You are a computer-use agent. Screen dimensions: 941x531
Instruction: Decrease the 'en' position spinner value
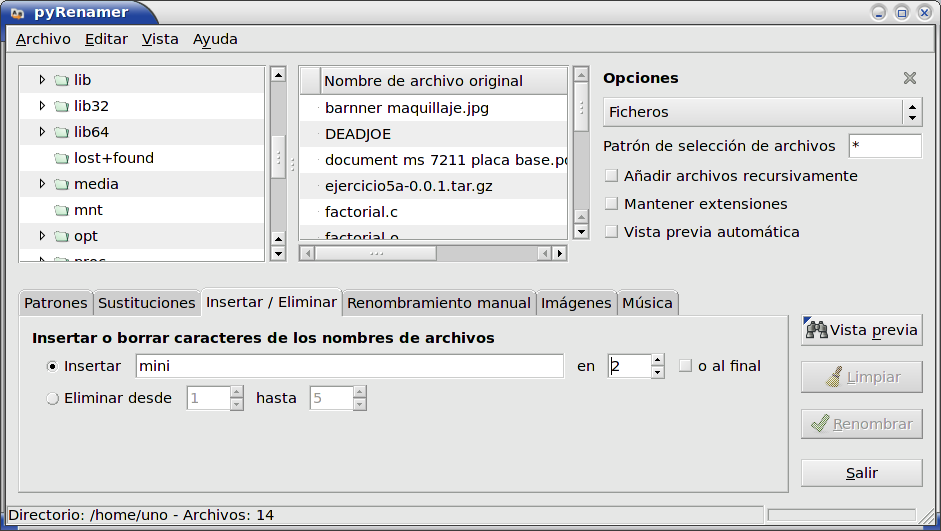coord(658,373)
